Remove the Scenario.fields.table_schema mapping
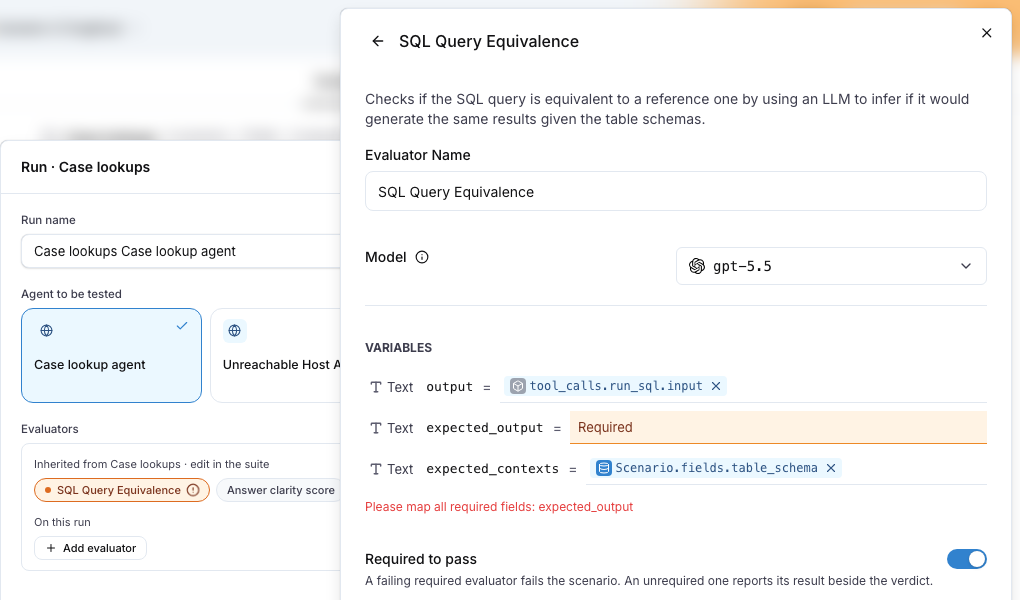1020x600 pixels. [831, 468]
